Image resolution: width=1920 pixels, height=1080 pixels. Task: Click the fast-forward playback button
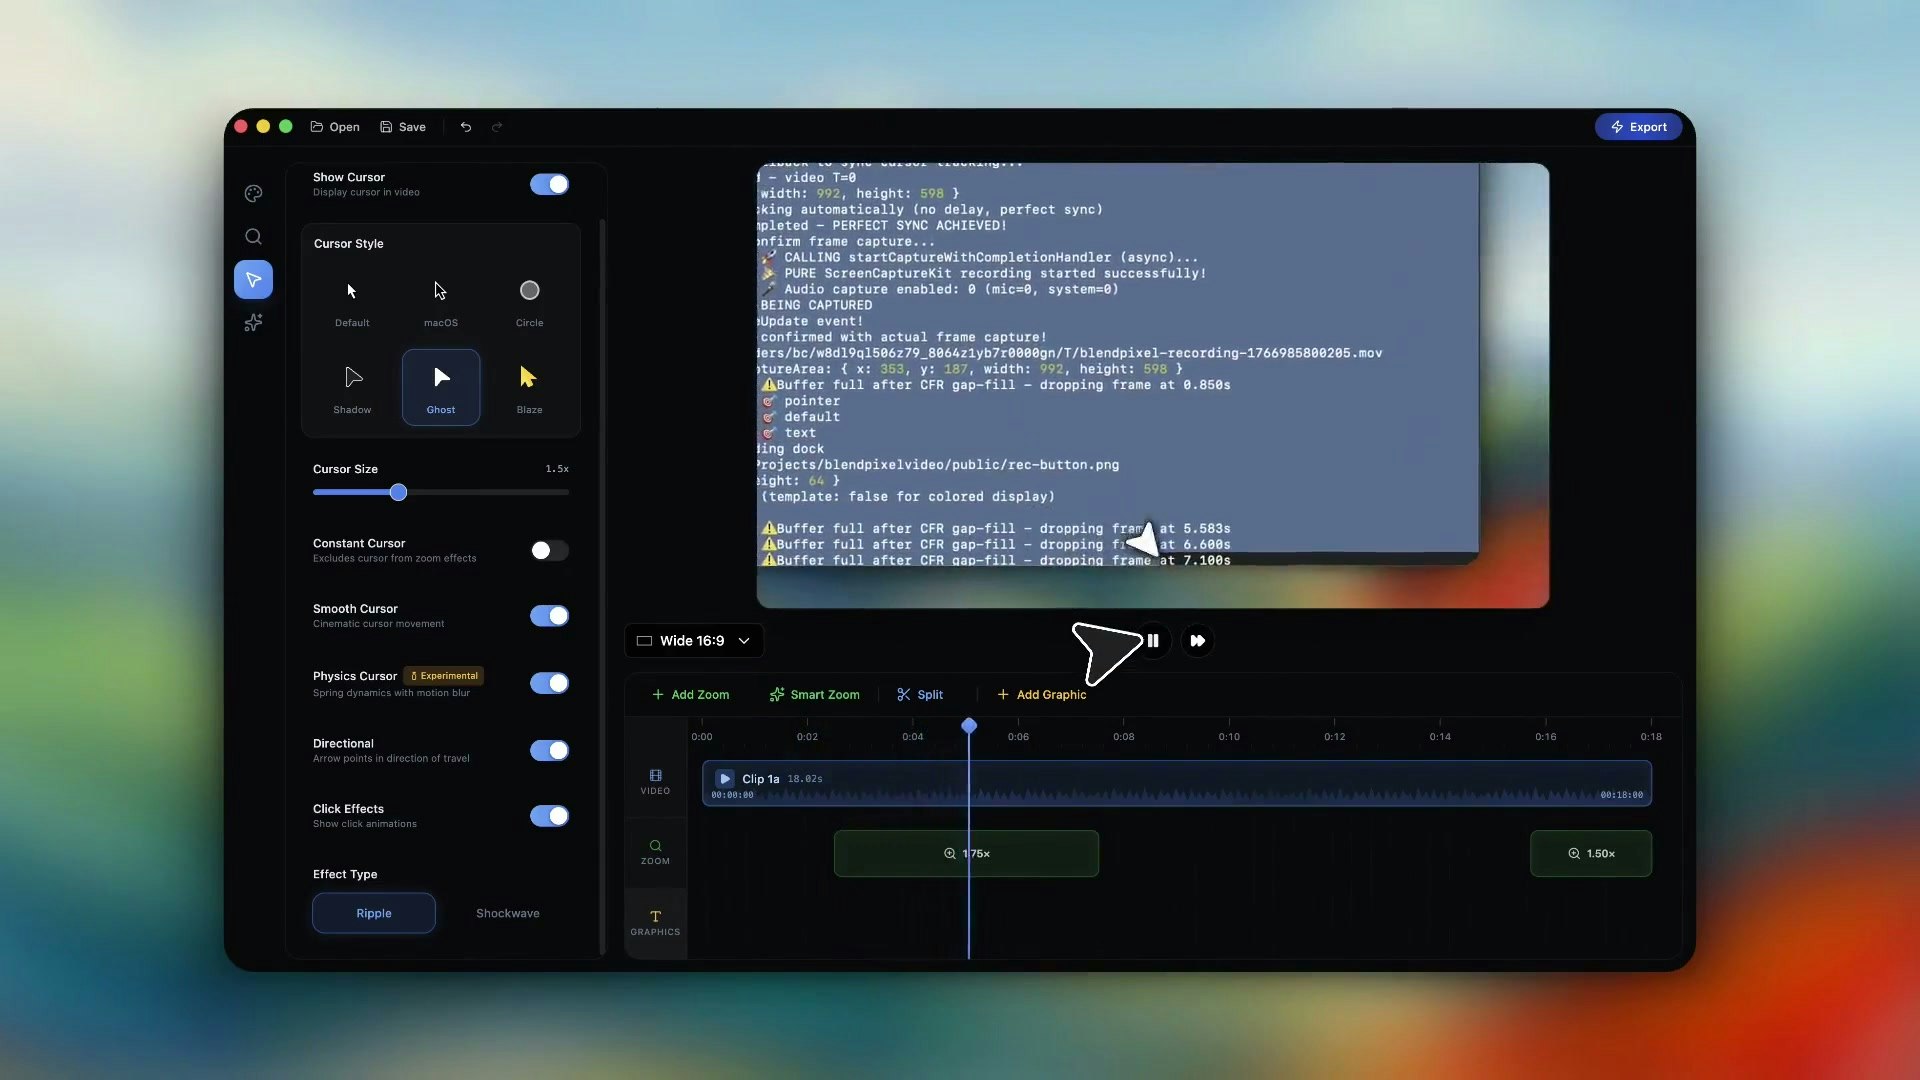1197,641
